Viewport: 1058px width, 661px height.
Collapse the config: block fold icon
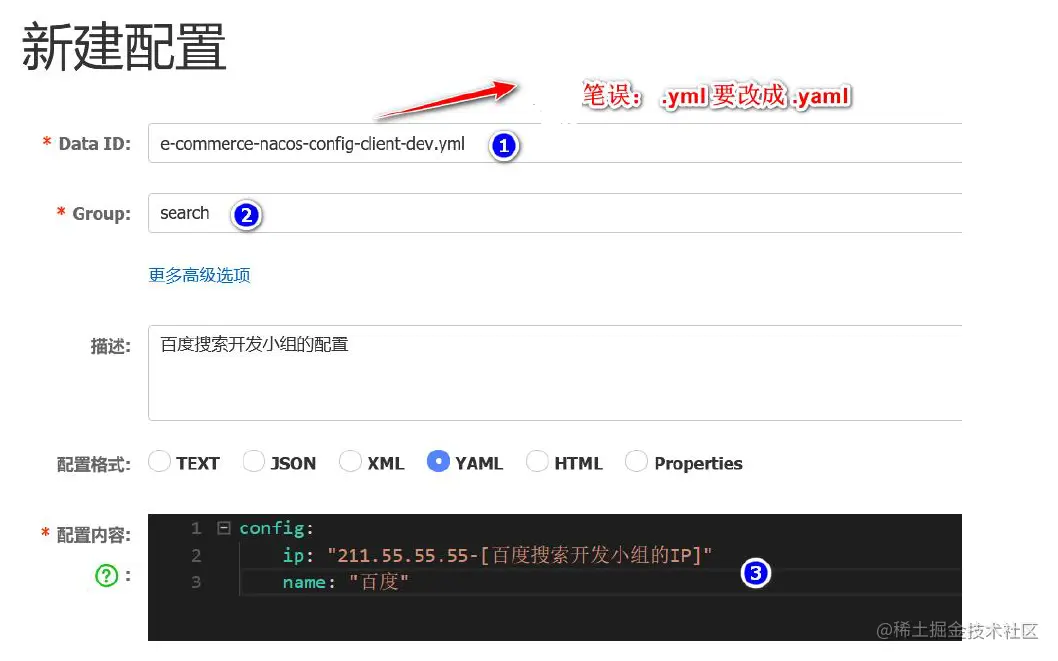click(224, 528)
